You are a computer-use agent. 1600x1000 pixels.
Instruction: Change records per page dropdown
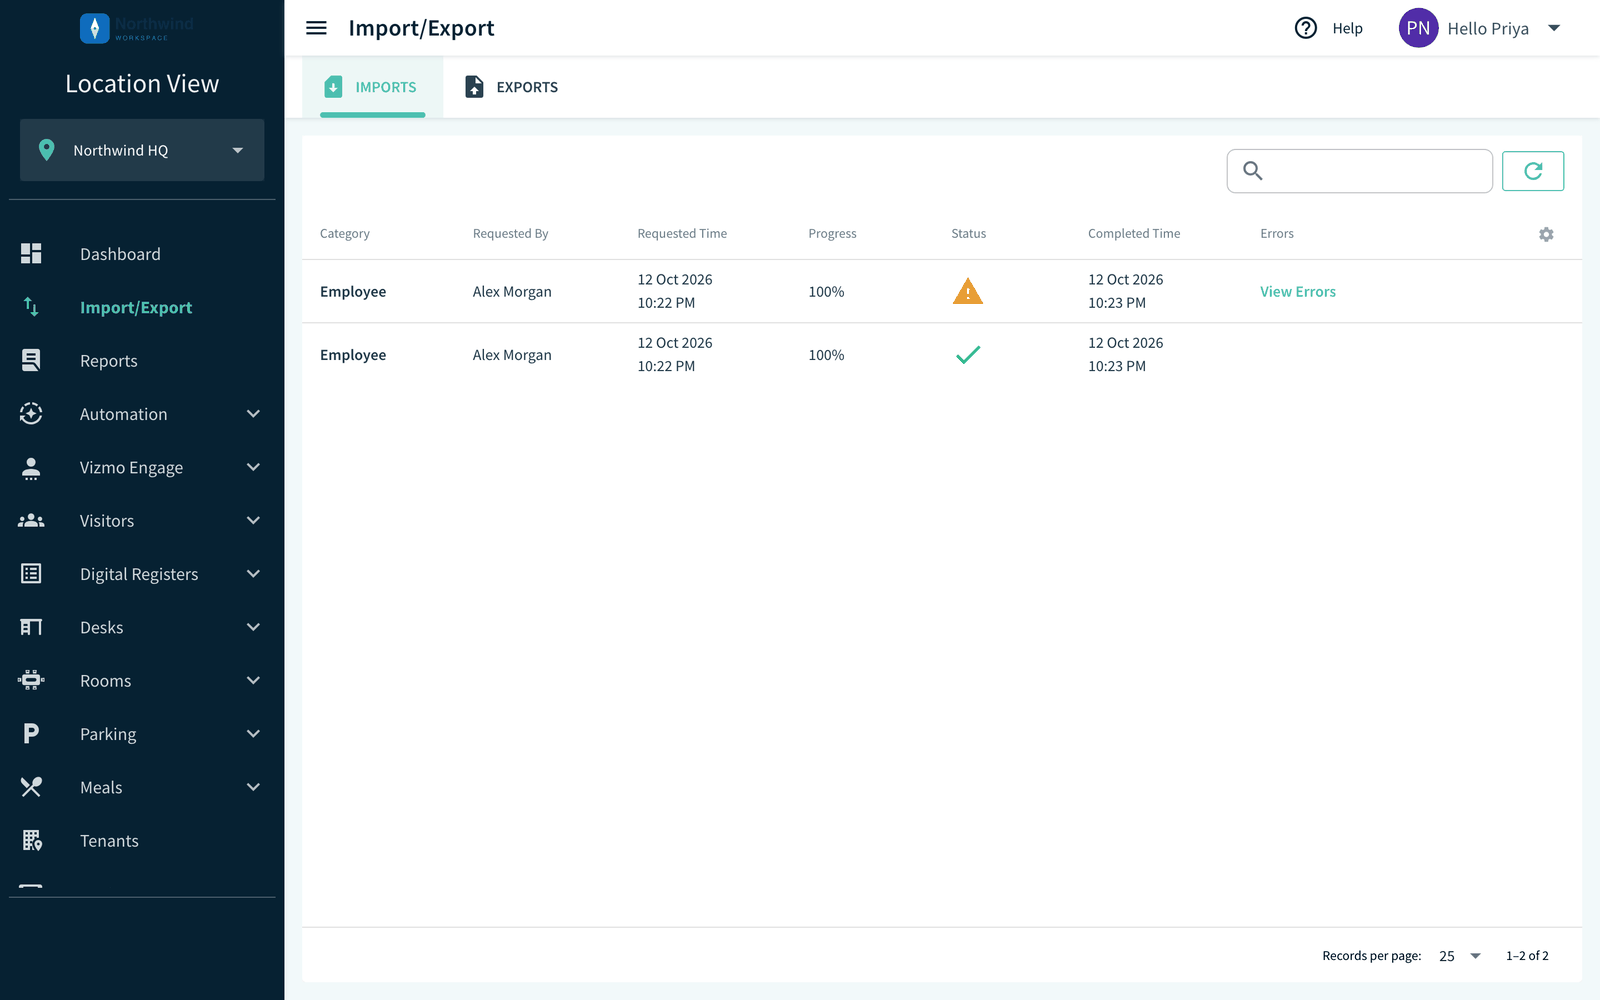tap(1459, 956)
